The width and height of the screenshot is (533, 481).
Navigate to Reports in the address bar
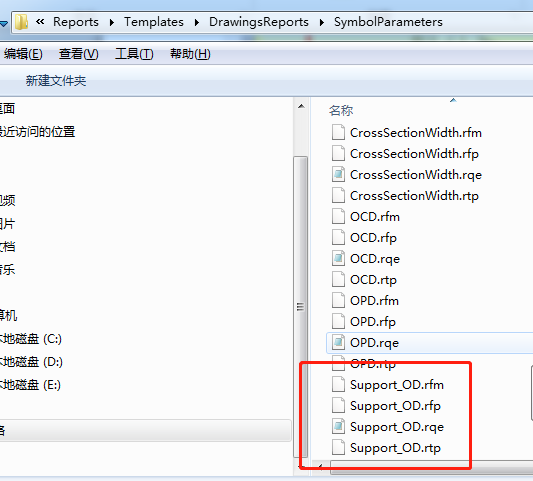(76, 22)
